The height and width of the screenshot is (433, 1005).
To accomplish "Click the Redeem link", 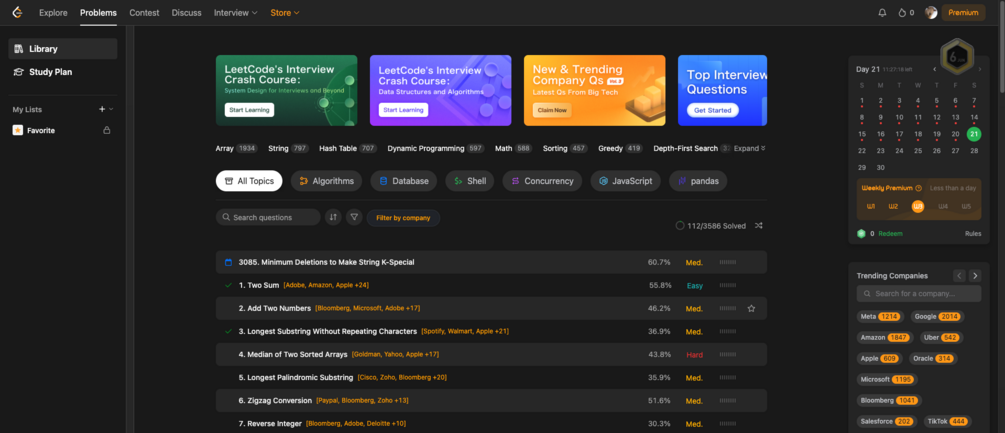I will tap(890, 234).
